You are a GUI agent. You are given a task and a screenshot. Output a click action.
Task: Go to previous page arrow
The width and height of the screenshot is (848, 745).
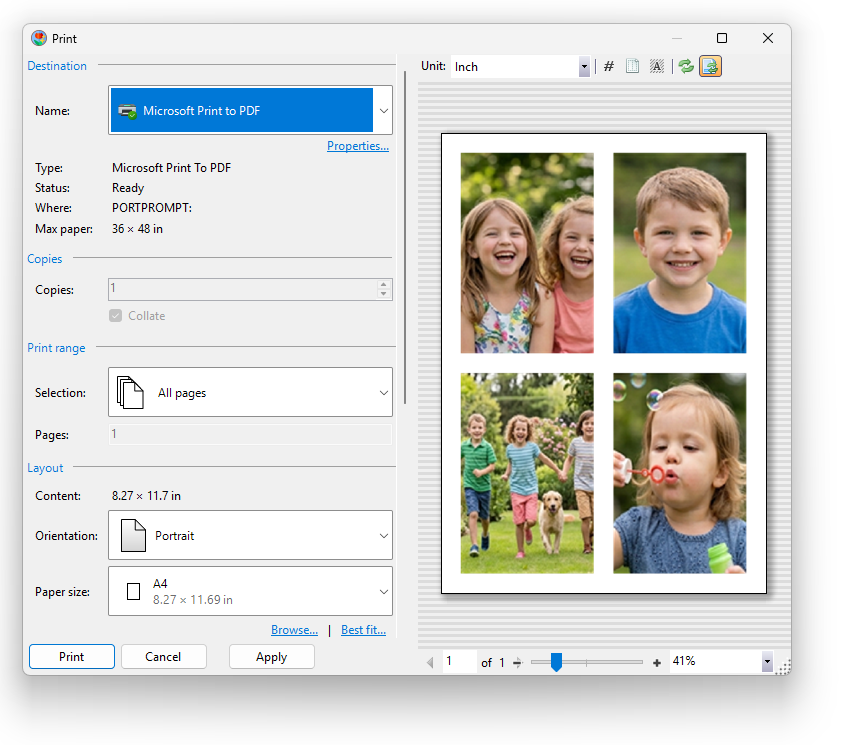[431, 663]
